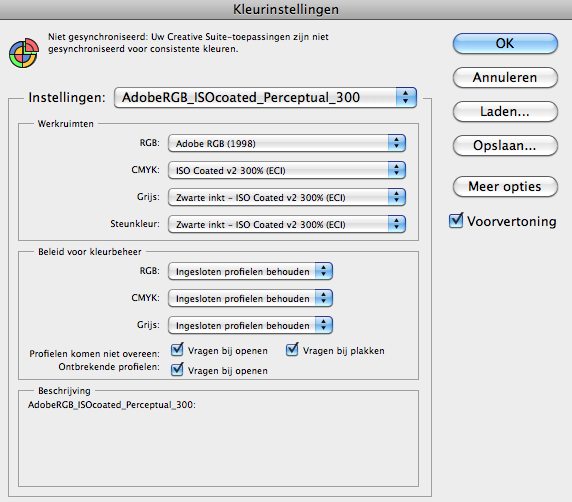Image resolution: width=572 pixels, height=502 pixels.
Task: Click the Laden... button
Action: tap(505, 111)
